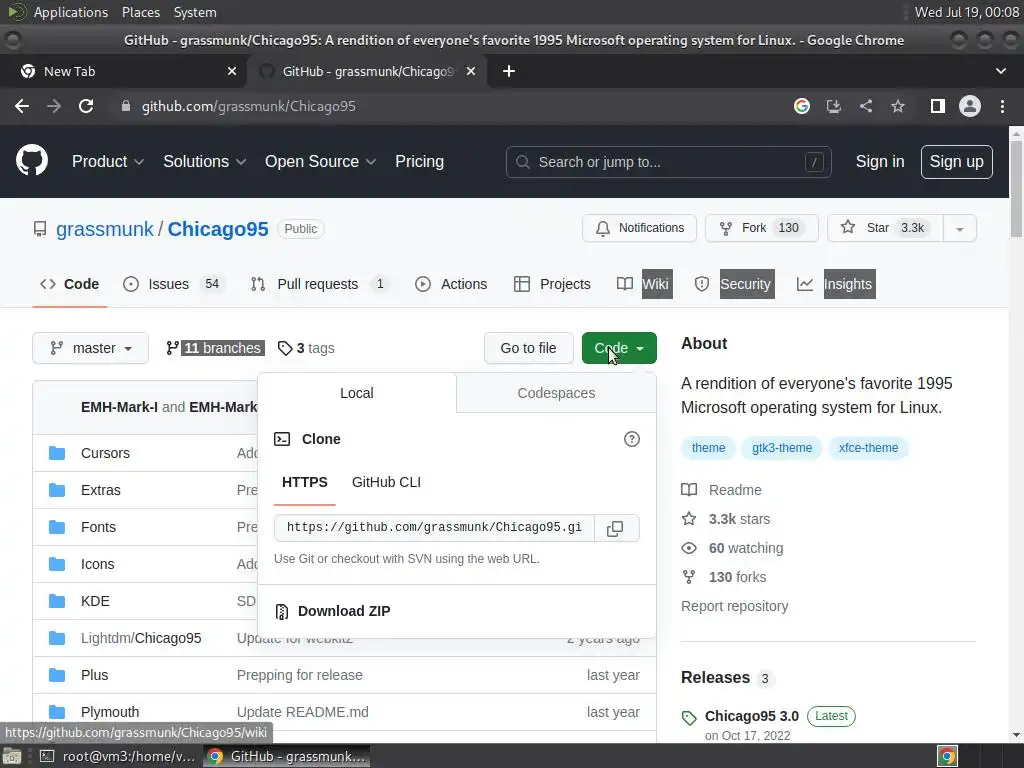
Task: Click the Sign in link
Action: (x=880, y=161)
